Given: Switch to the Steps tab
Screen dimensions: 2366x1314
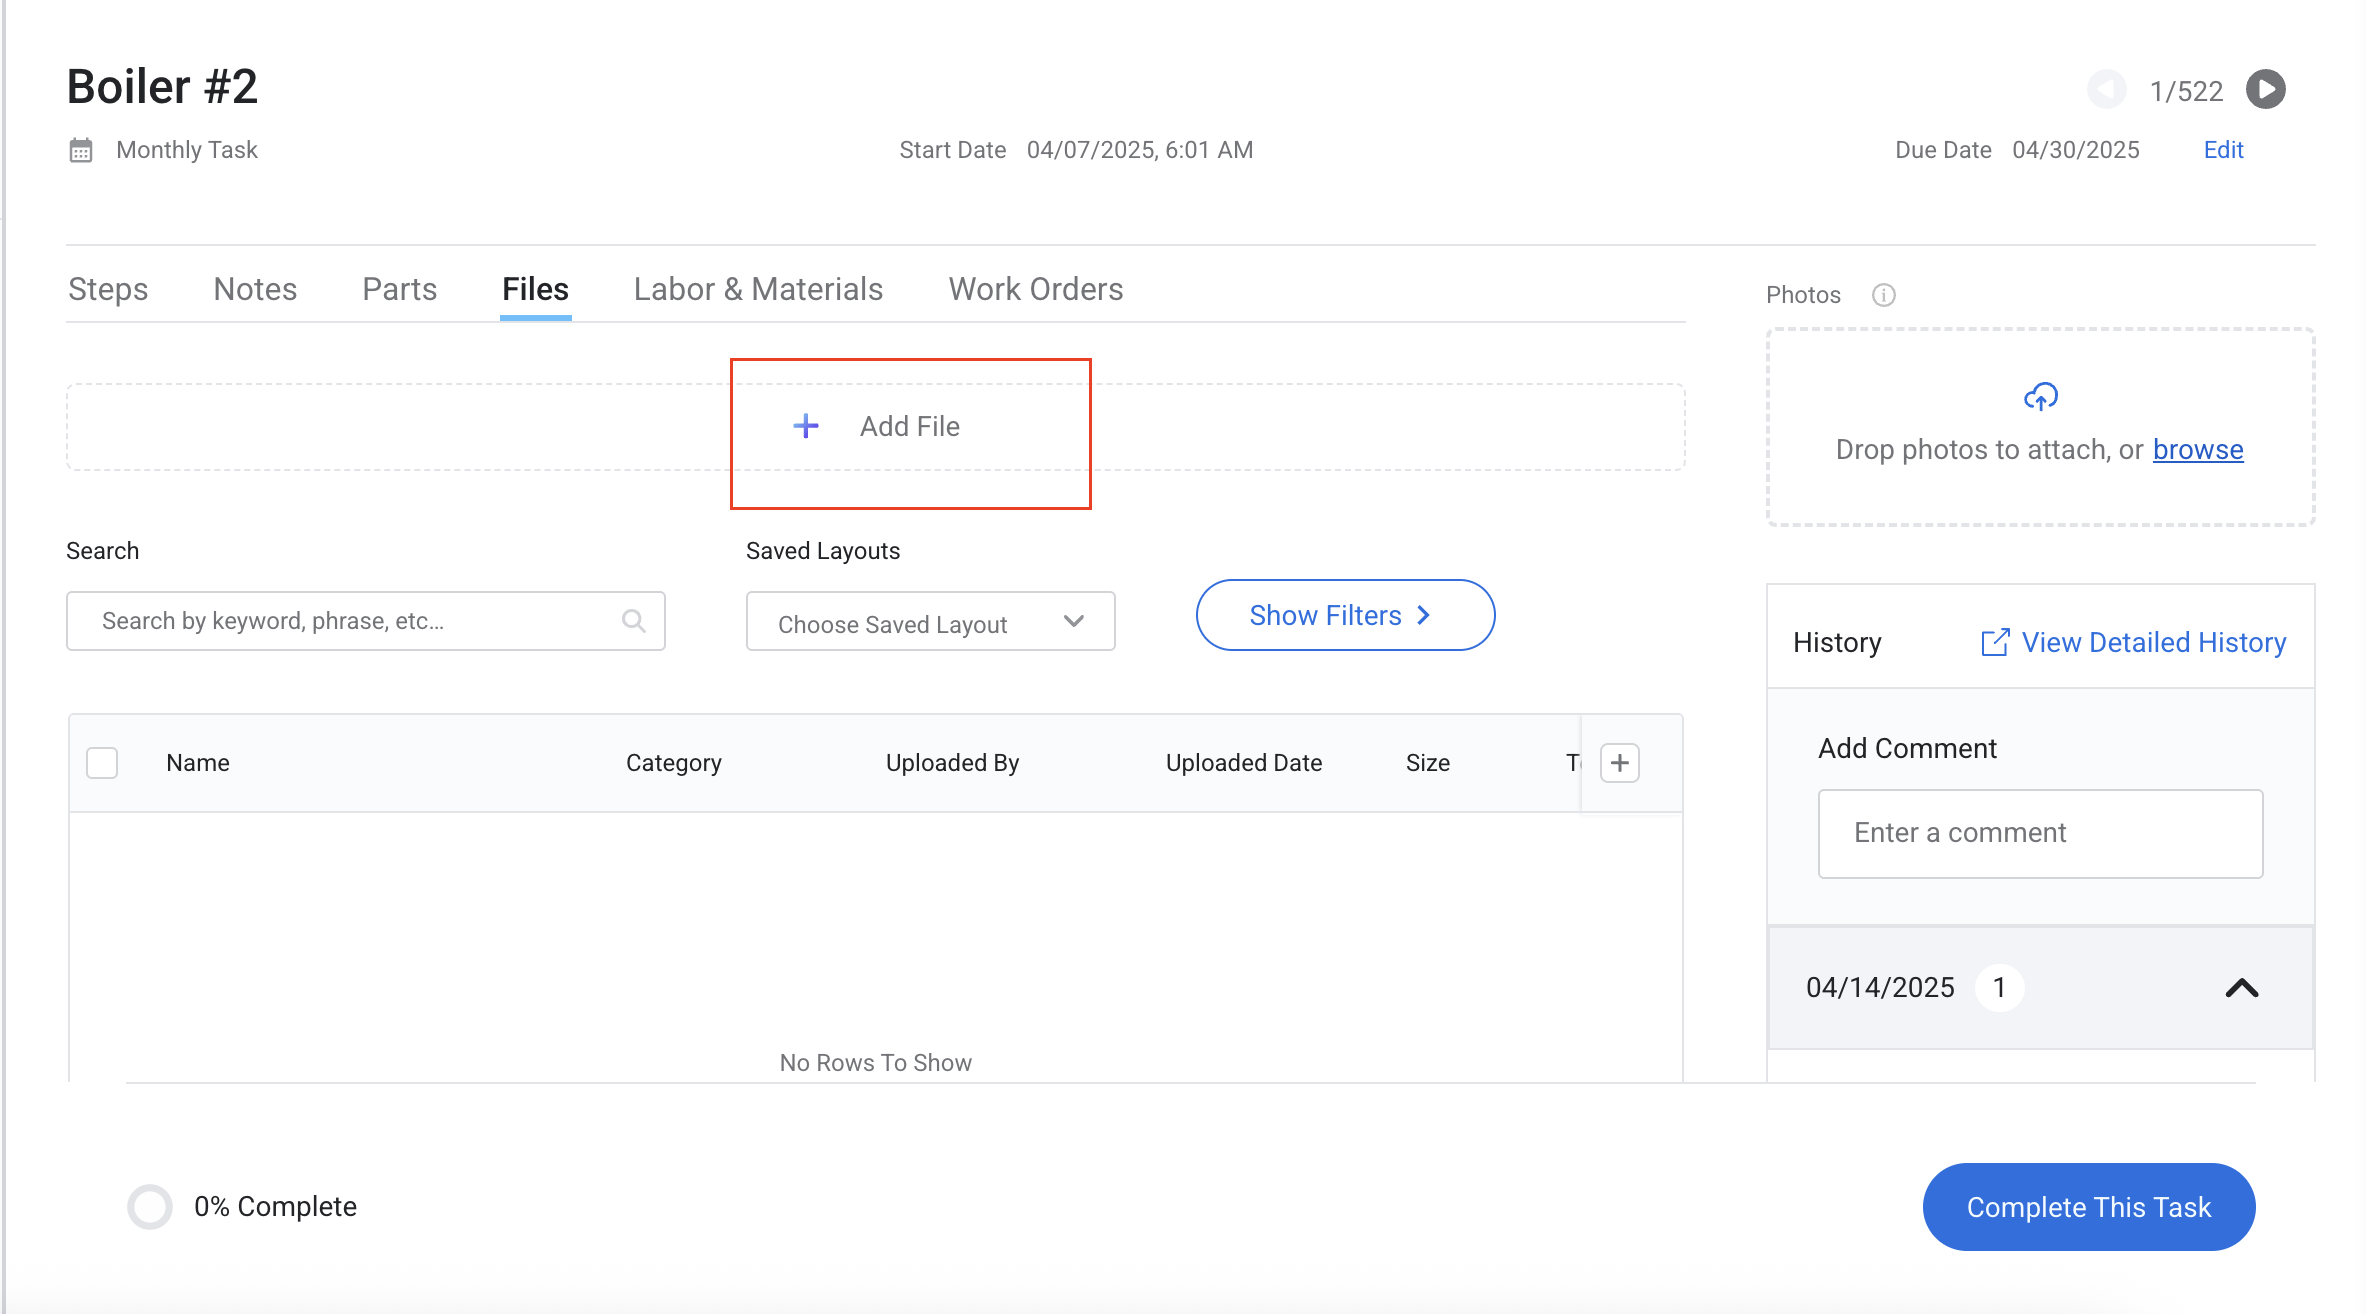Looking at the screenshot, I should point(108,289).
